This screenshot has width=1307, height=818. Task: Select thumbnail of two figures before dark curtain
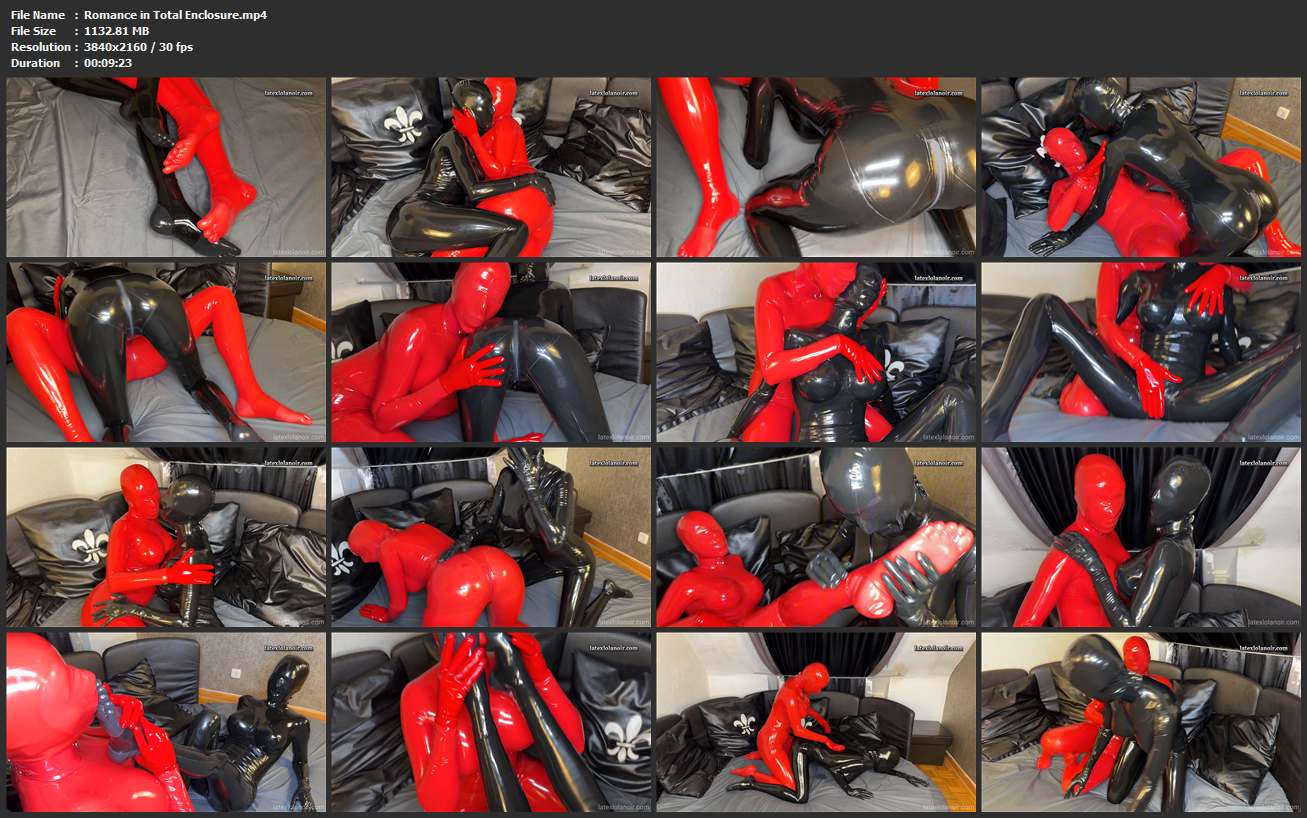coord(1141,537)
